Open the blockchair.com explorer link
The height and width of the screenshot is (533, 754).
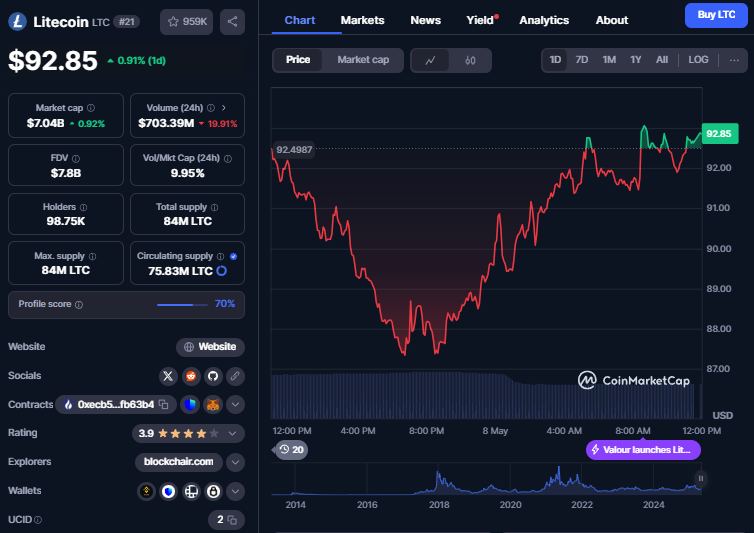pos(178,462)
